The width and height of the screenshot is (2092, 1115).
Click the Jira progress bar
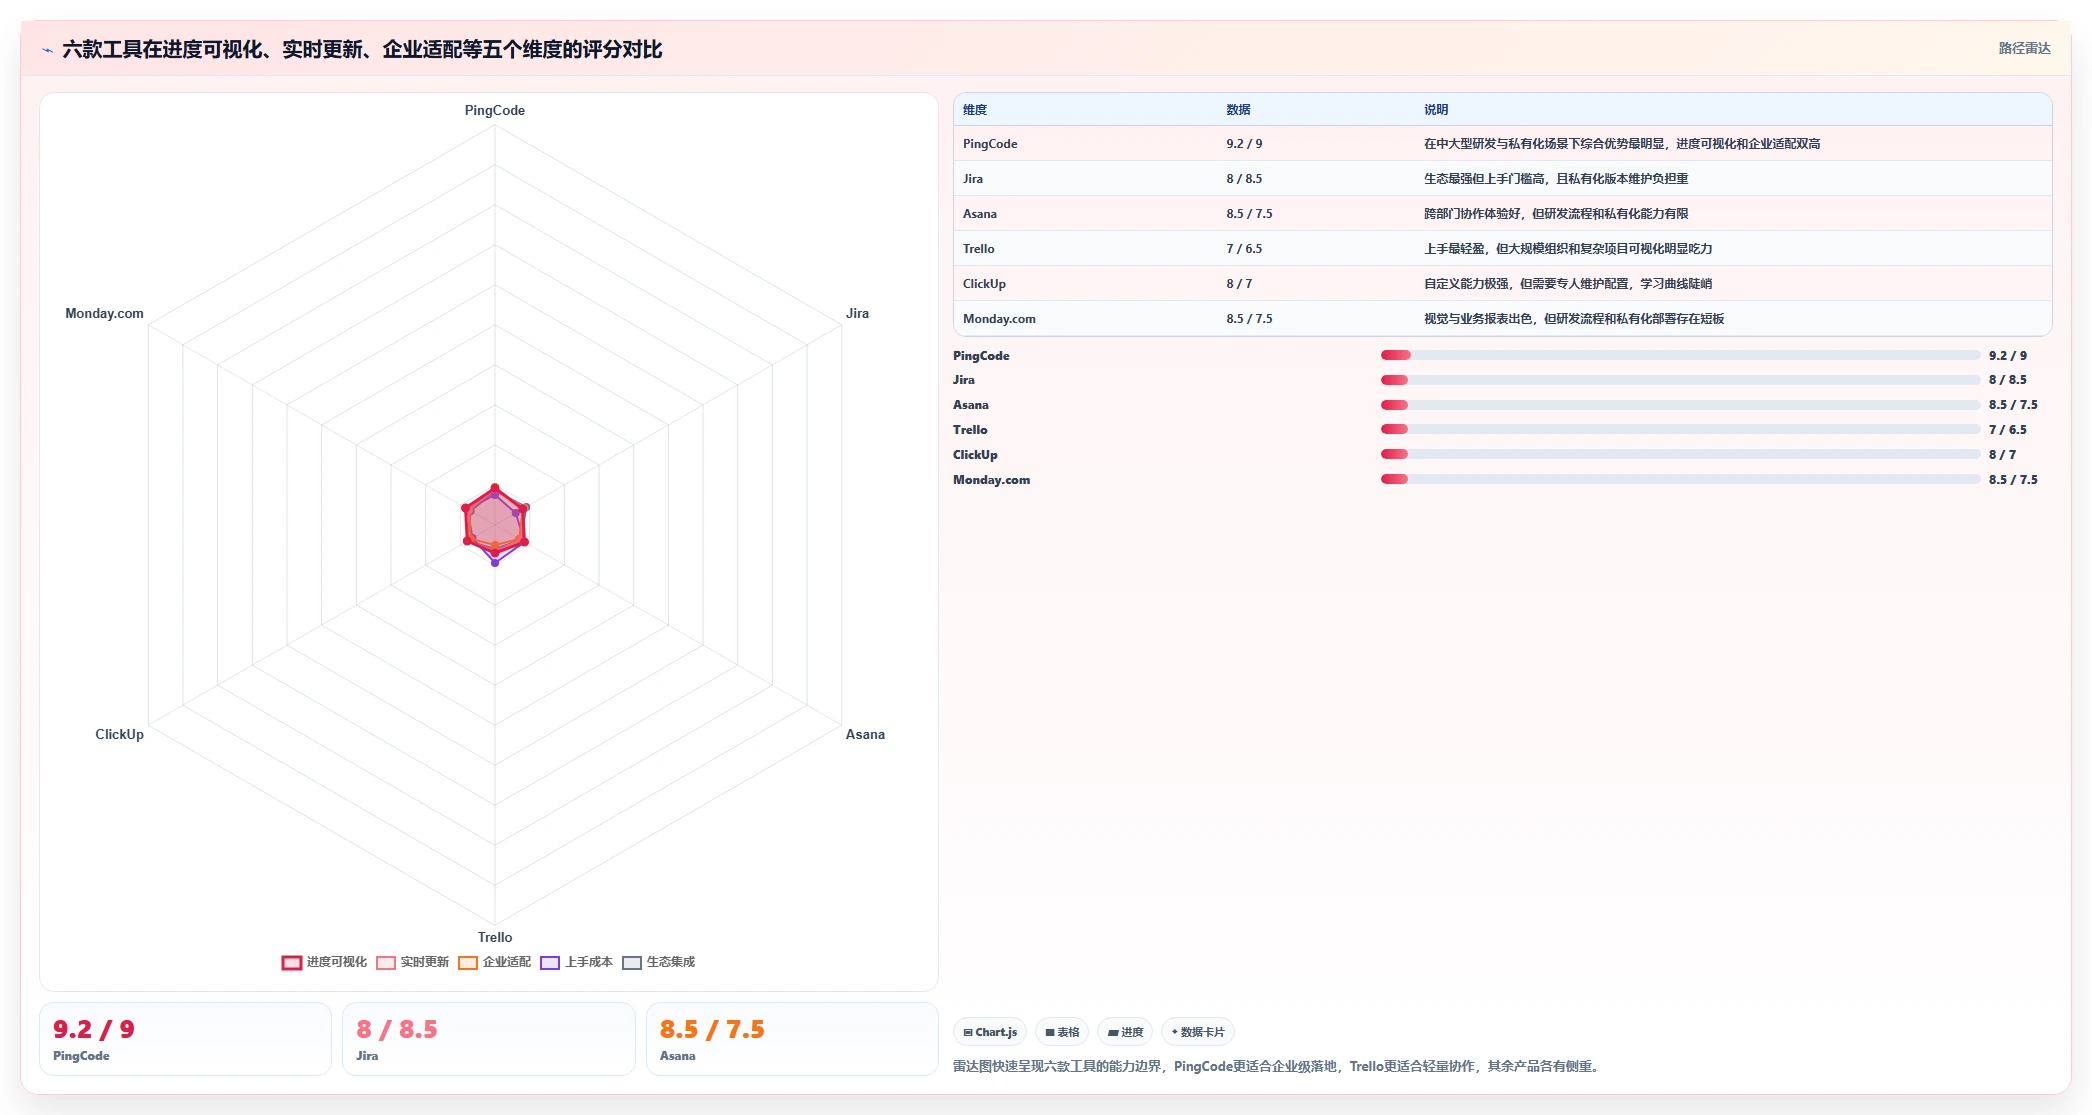[x=1680, y=380]
